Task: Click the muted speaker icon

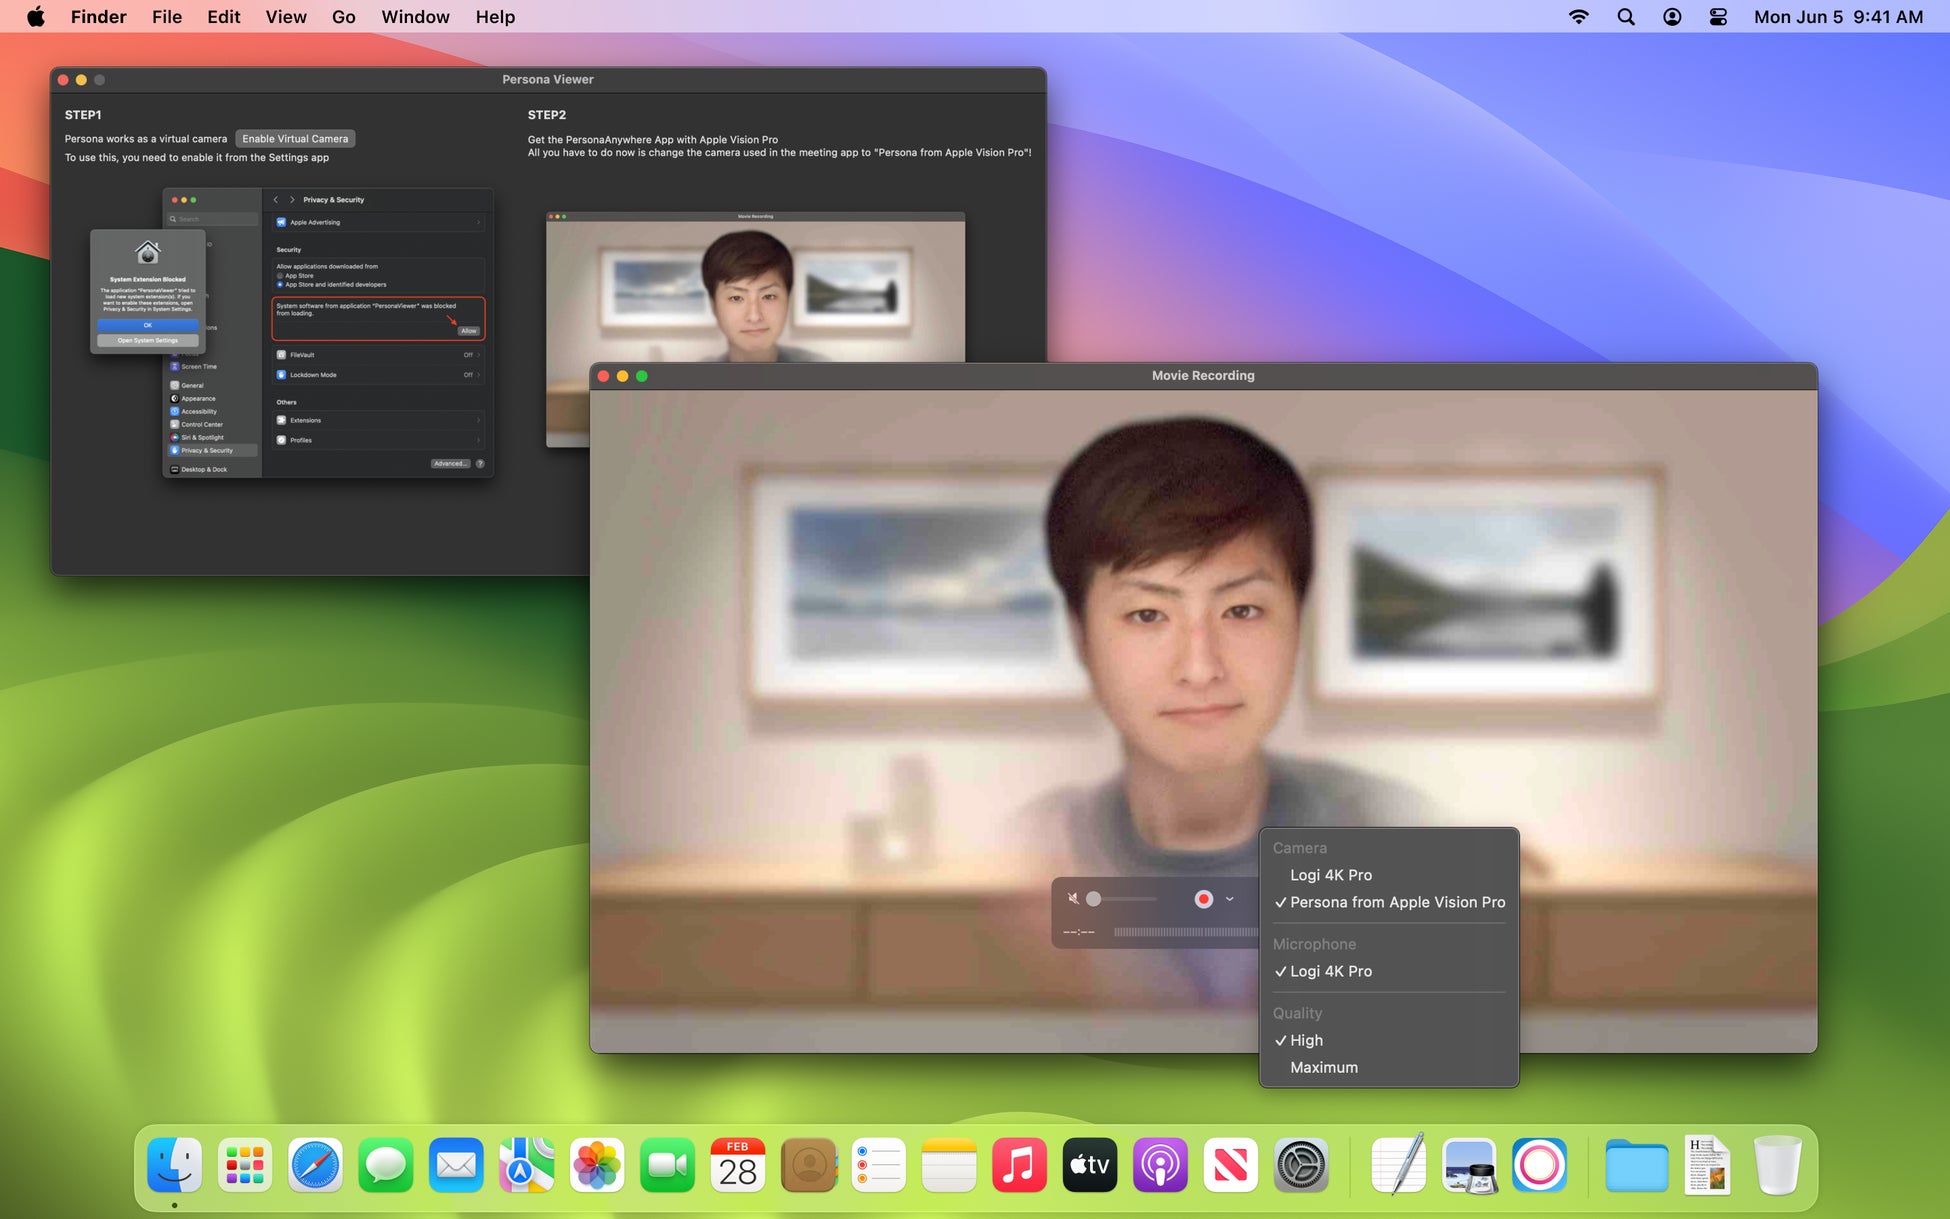Action: (x=1073, y=899)
